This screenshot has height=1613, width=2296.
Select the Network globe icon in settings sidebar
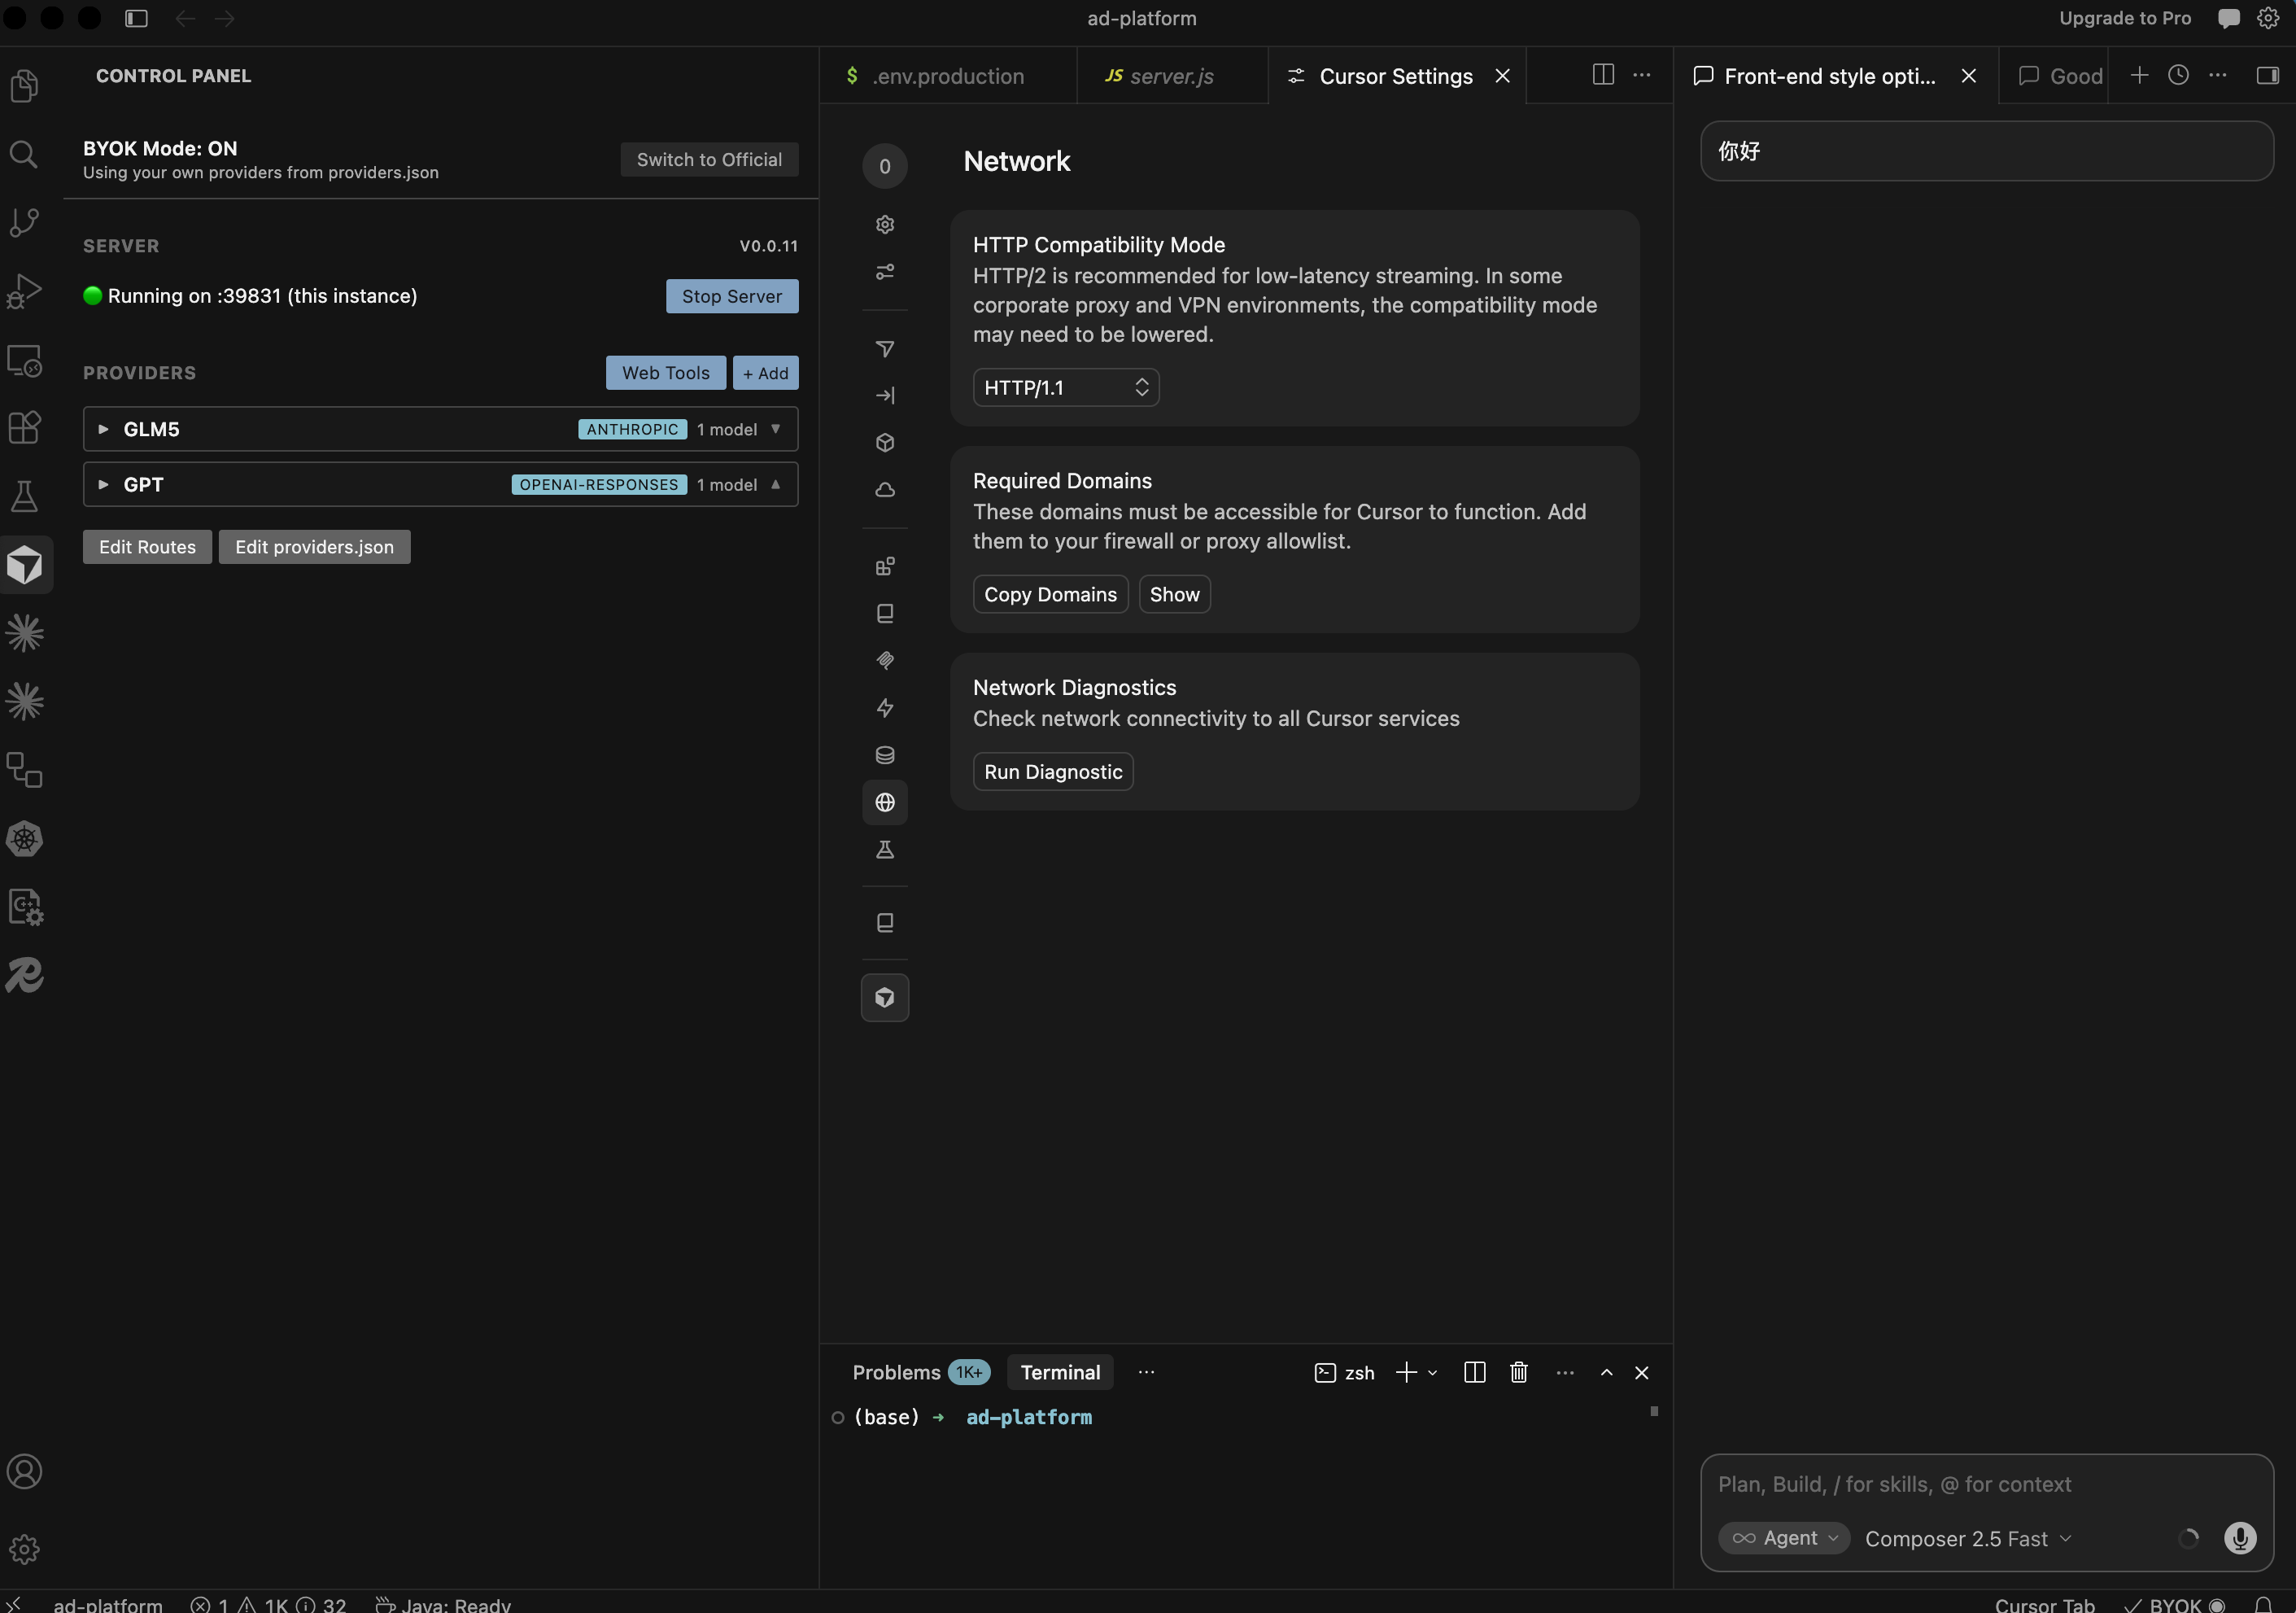click(885, 802)
